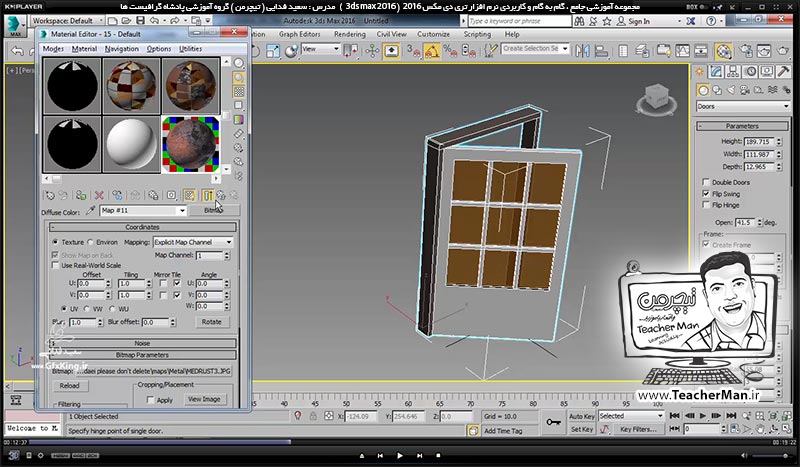Open the Navigation menu in Material Editor
800x467 pixels.
point(121,49)
